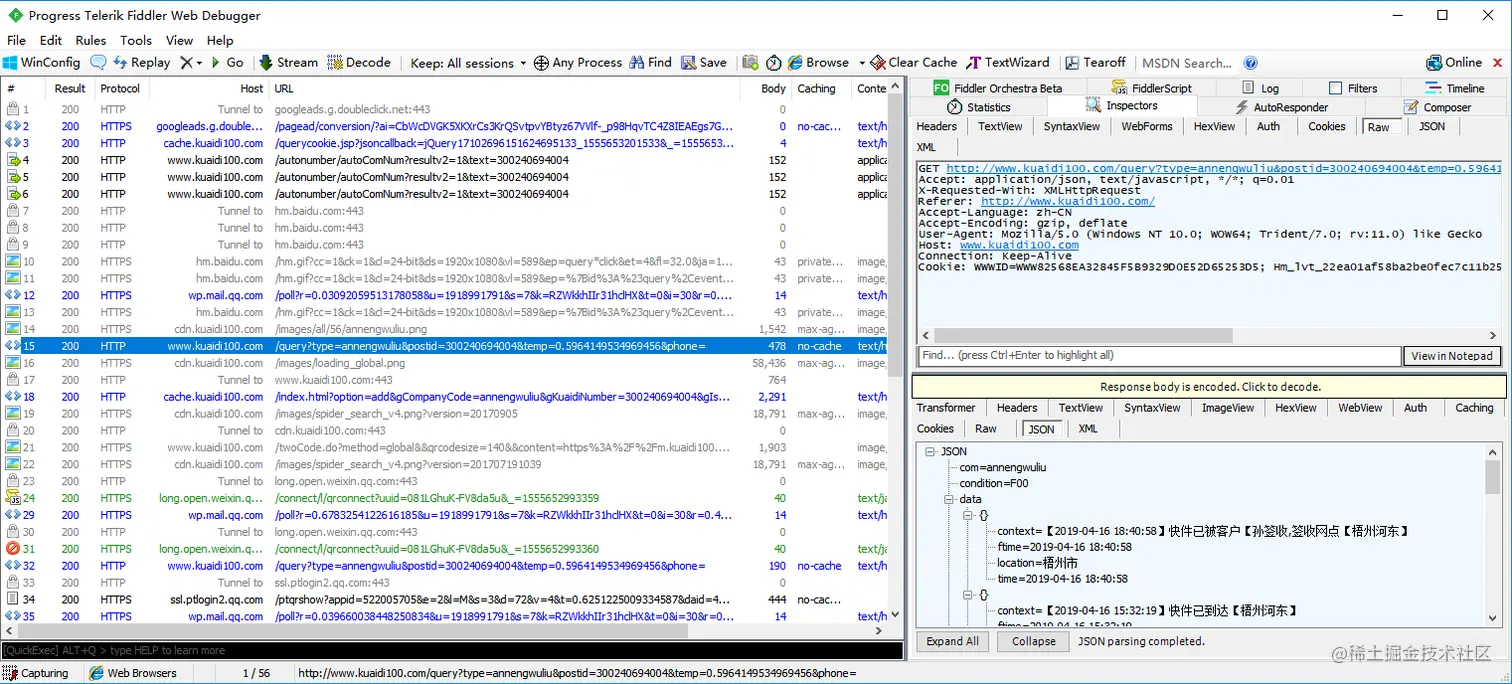1512x684 pixels.
Task: Click the MSDN Search field
Action: click(1188, 63)
